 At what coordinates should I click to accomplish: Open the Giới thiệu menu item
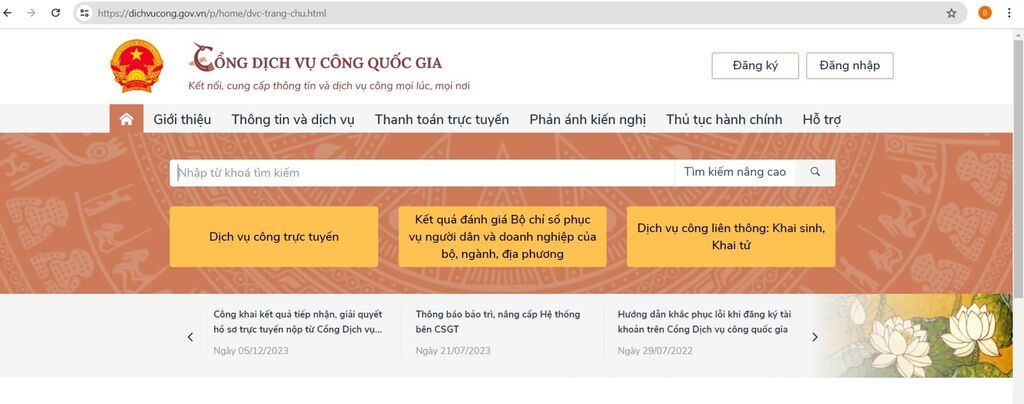pyautogui.click(x=182, y=120)
